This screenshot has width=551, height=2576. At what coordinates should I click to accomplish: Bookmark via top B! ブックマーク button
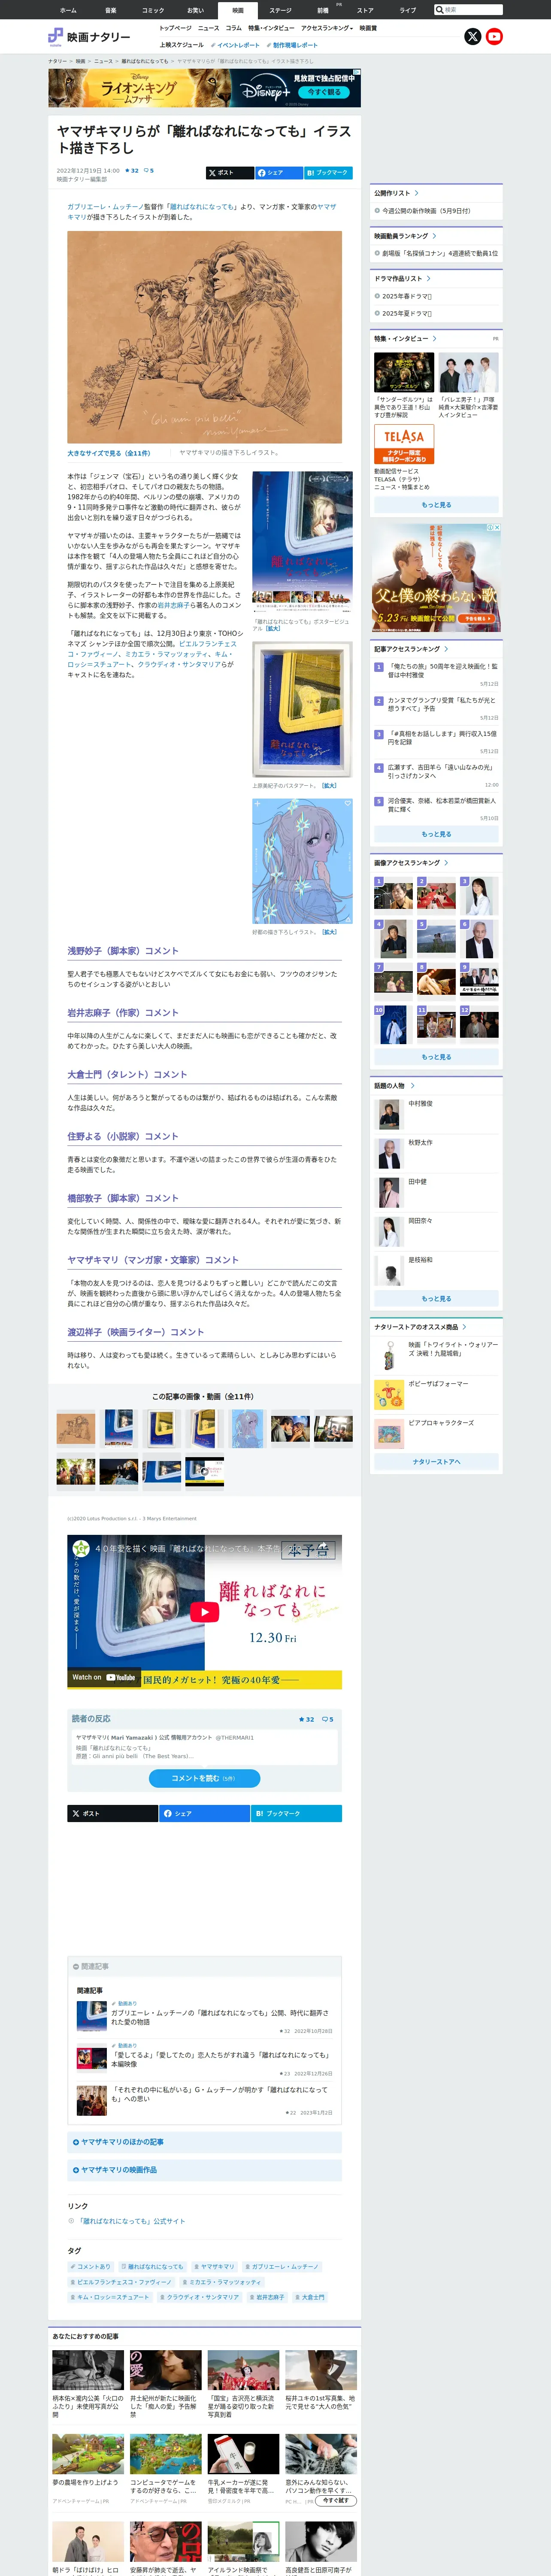[328, 173]
